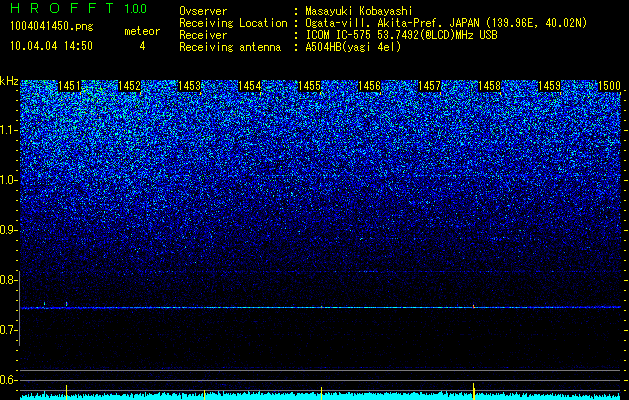This screenshot has width=629, height=400.
Task: Click the filename 1004041450.png
Action: 51,27
